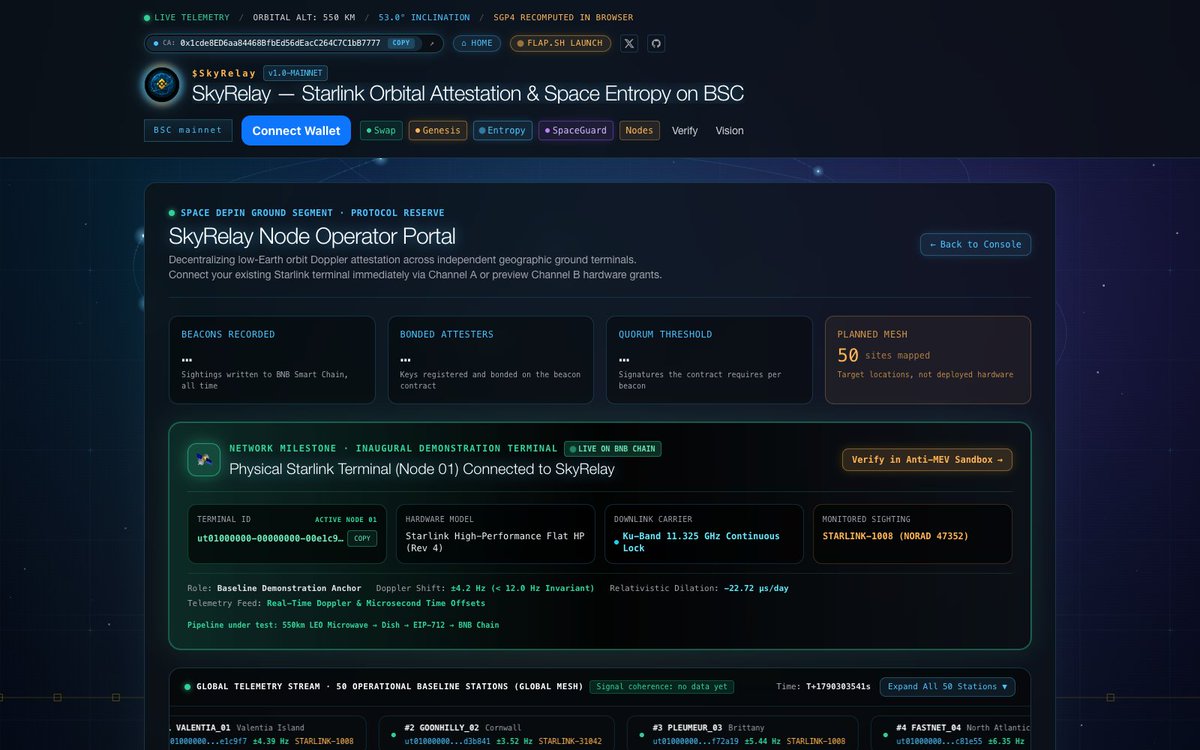Click the satellite icon in milestone card
Viewport: 1200px width, 750px height.
pos(204,460)
